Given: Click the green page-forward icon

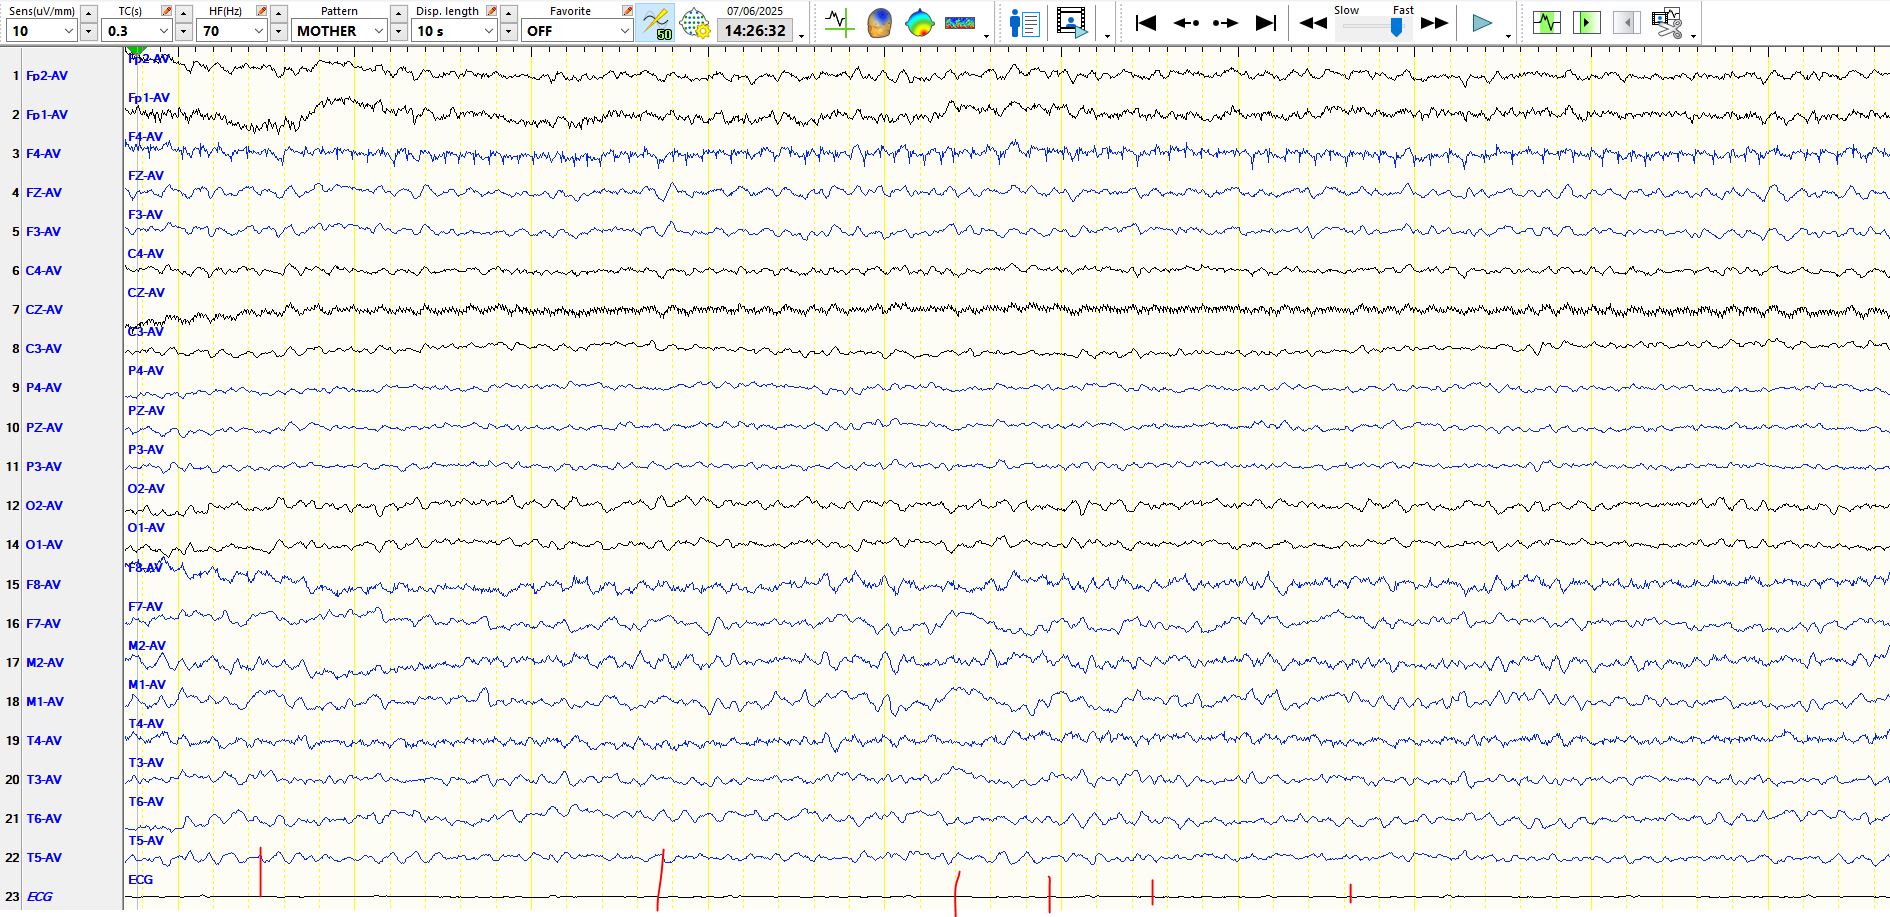Looking at the screenshot, I should coord(1586,22).
